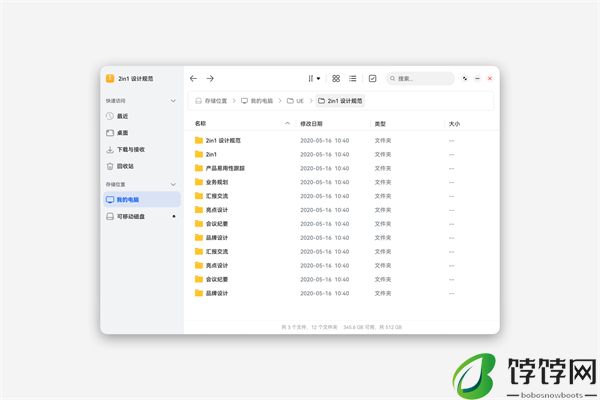Click the 文件夹 type cell of 业务规划 row
600x400 pixels.
tap(383, 182)
